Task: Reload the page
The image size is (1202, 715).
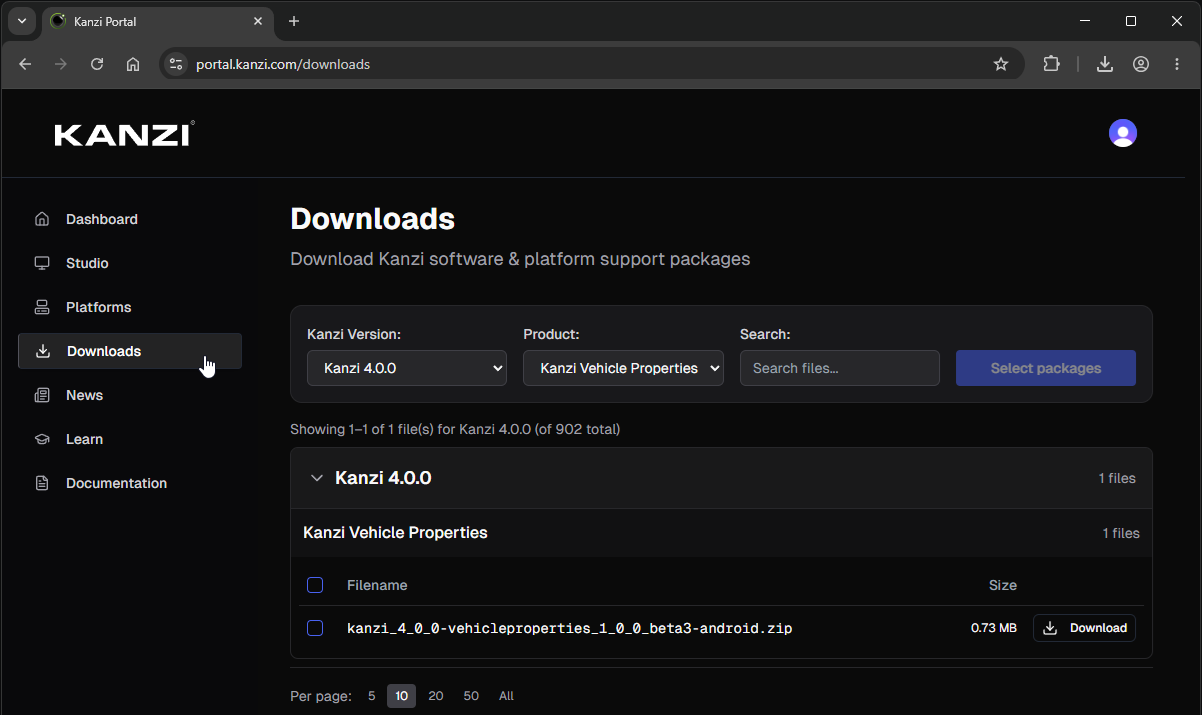Action: pyautogui.click(x=97, y=64)
